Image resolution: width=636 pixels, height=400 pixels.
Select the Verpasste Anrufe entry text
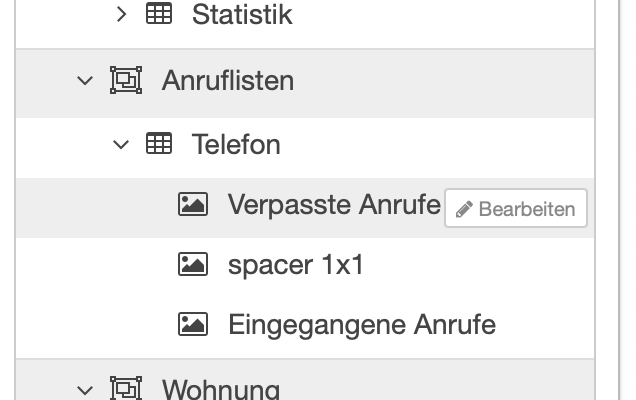(334, 205)
